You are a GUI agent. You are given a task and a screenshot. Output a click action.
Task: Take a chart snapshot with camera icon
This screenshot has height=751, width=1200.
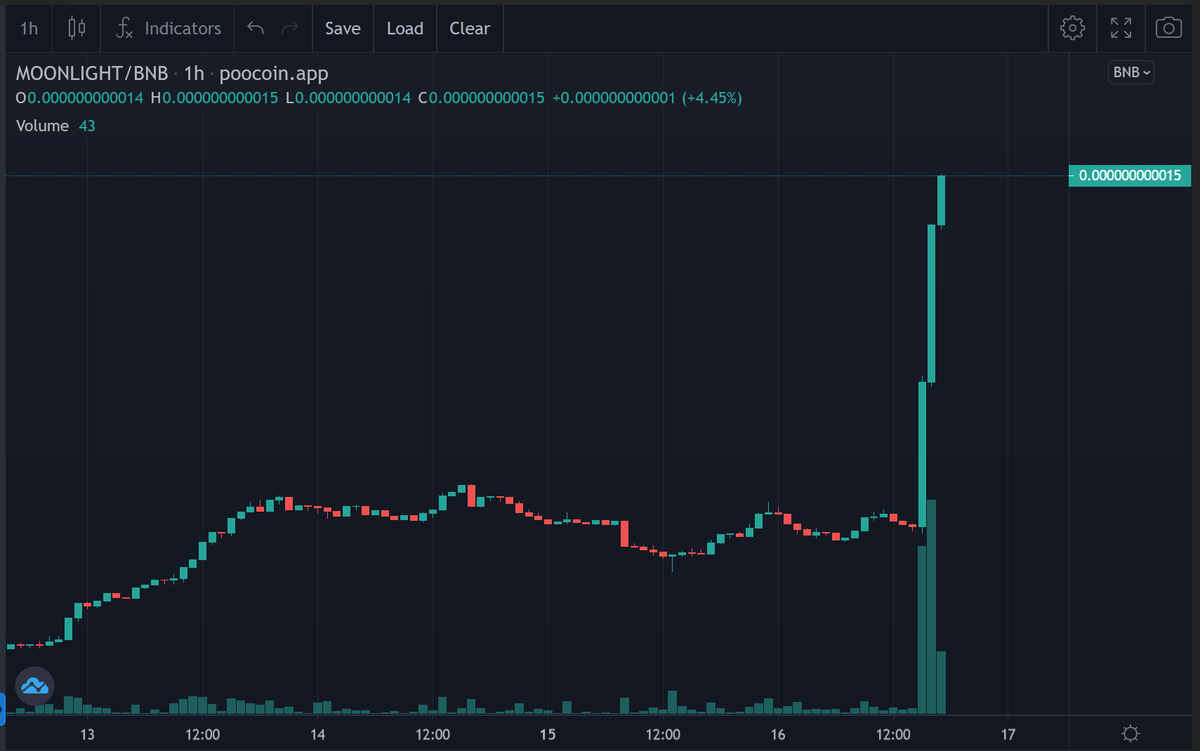pos(1169,28)
